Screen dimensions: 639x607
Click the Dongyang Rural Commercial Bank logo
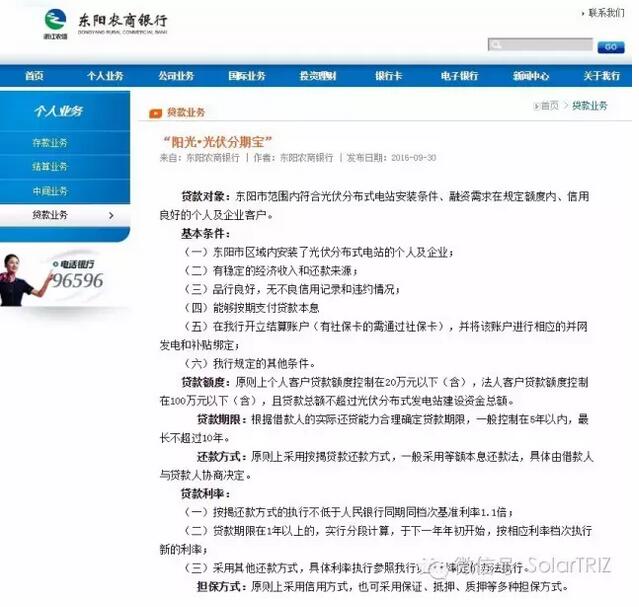(x=106, y=23)
